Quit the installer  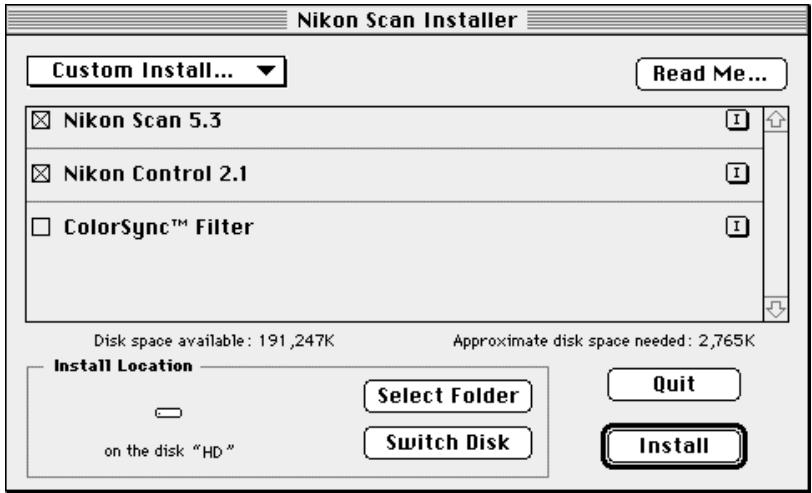click(674, 384)
